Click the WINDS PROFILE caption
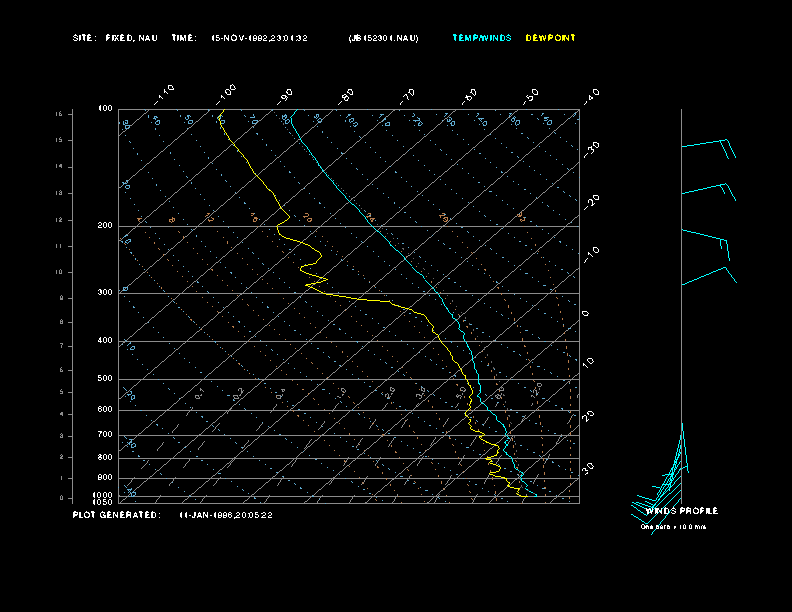The height and width of the screenshot is (612, 792). pyautogui.click(x=681, y=511)
